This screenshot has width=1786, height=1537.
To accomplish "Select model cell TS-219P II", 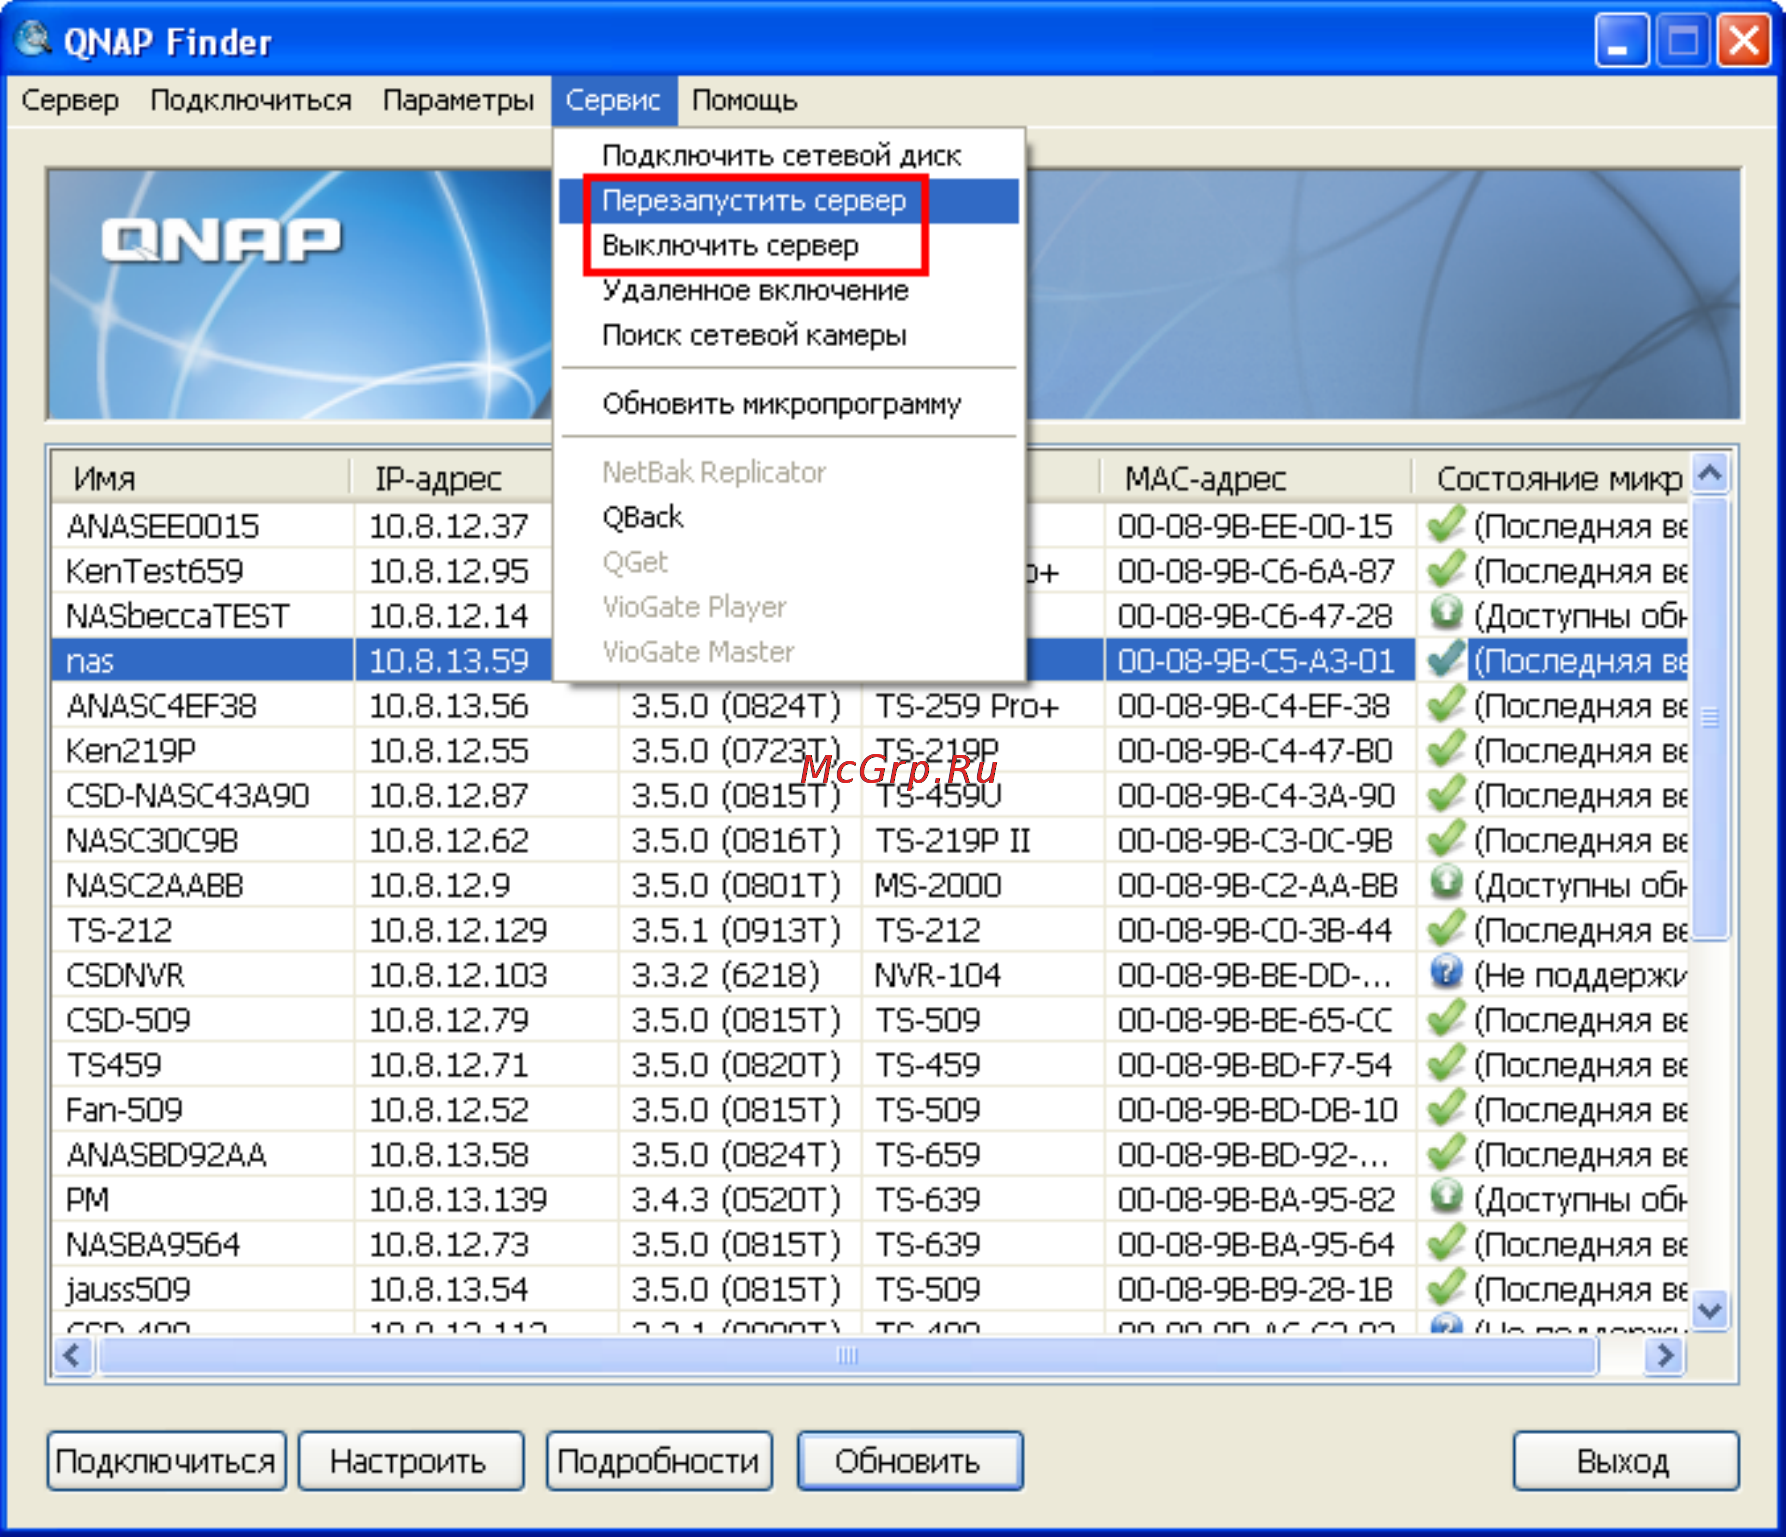I will click(953, 841).
